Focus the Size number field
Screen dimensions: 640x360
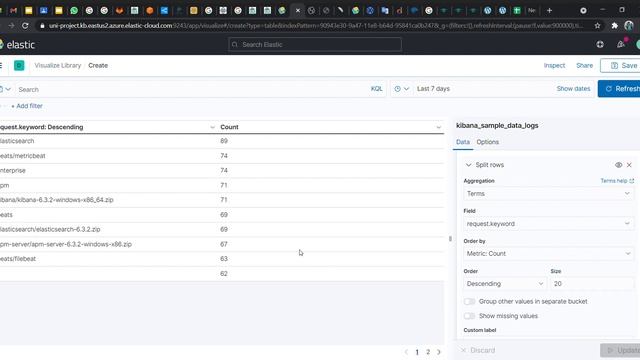(x=592, y=284)
